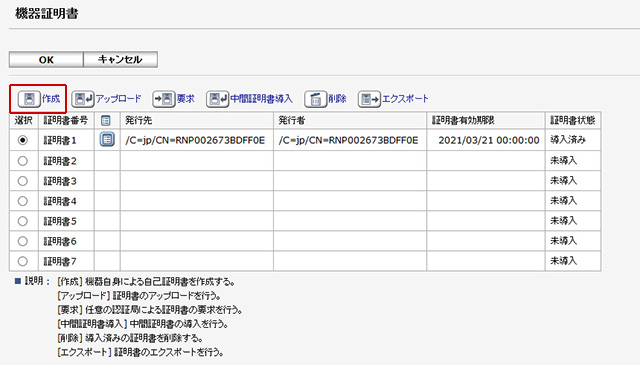Click the 導入済み status cell
Viewport: 640px width, 365px height.
(x=568, y=140)
